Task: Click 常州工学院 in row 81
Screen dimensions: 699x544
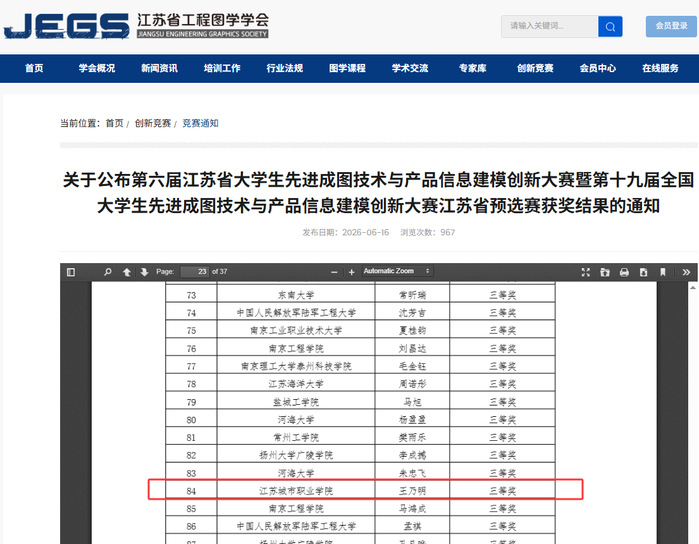Action: pyautogui.click(x=296, y=438)
